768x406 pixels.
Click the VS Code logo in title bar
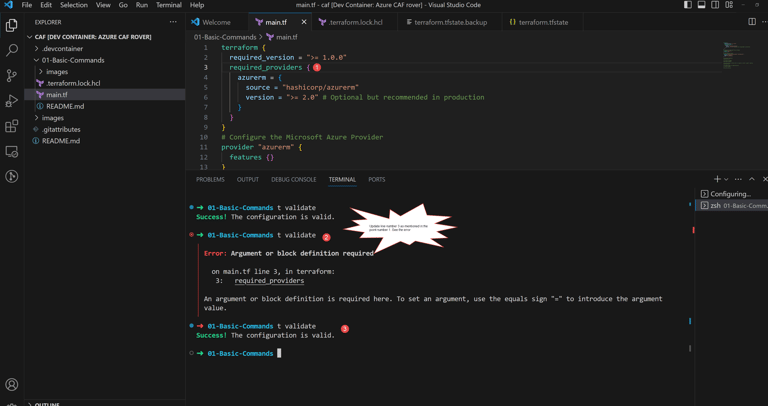click(8, 5)
